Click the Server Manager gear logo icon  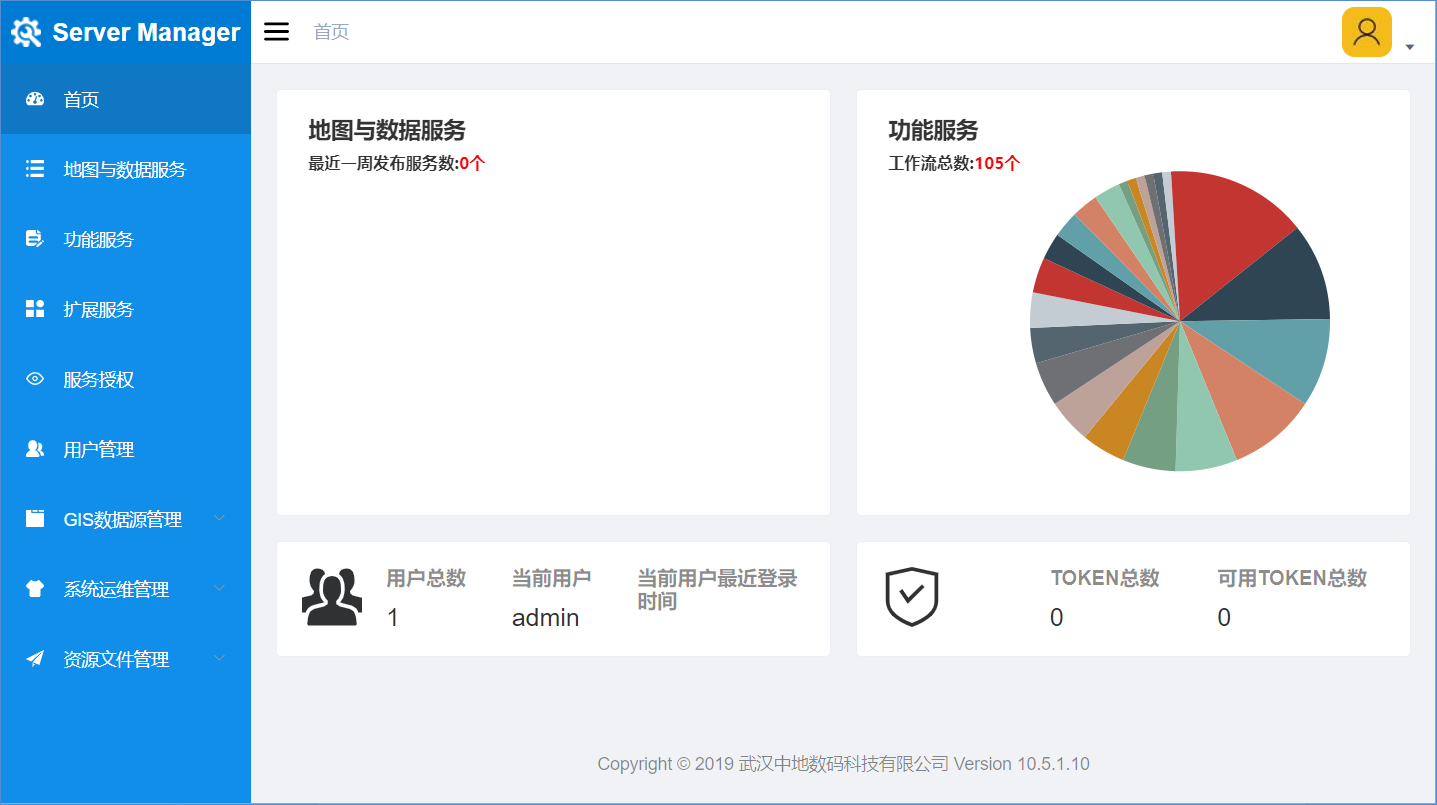pyautogui.click(x=26, y=32)
